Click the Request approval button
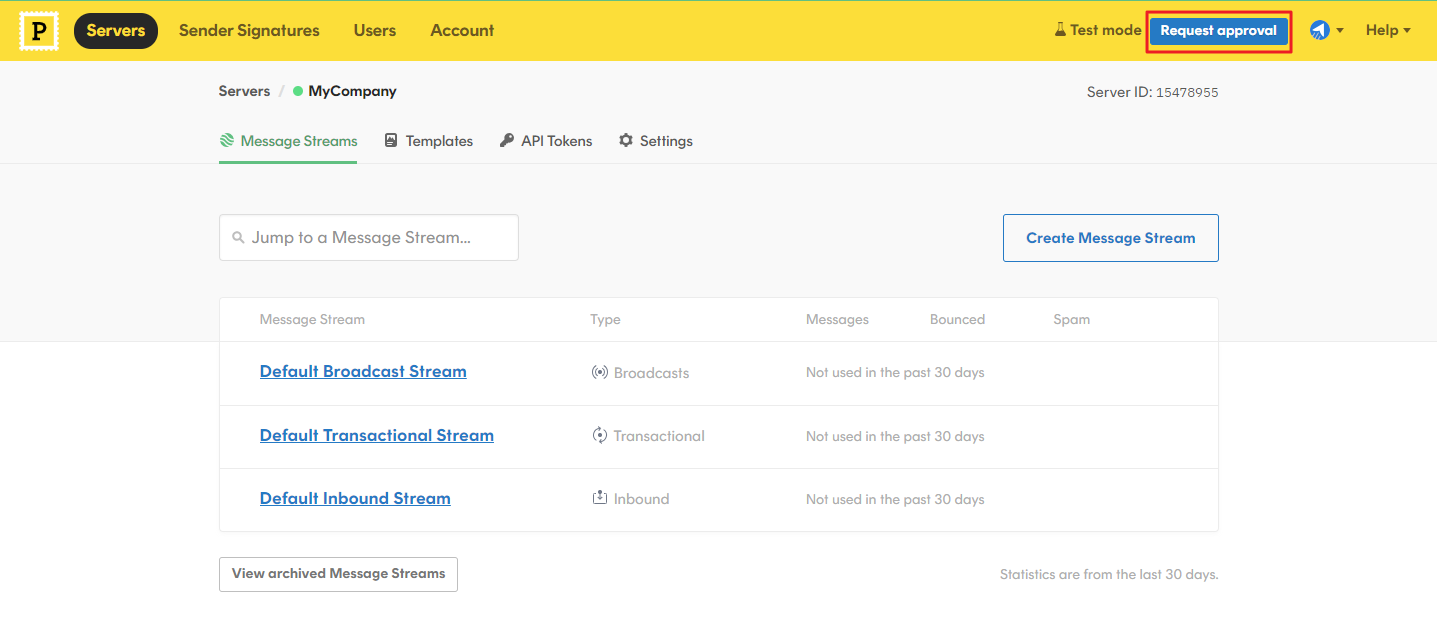 1218,31
